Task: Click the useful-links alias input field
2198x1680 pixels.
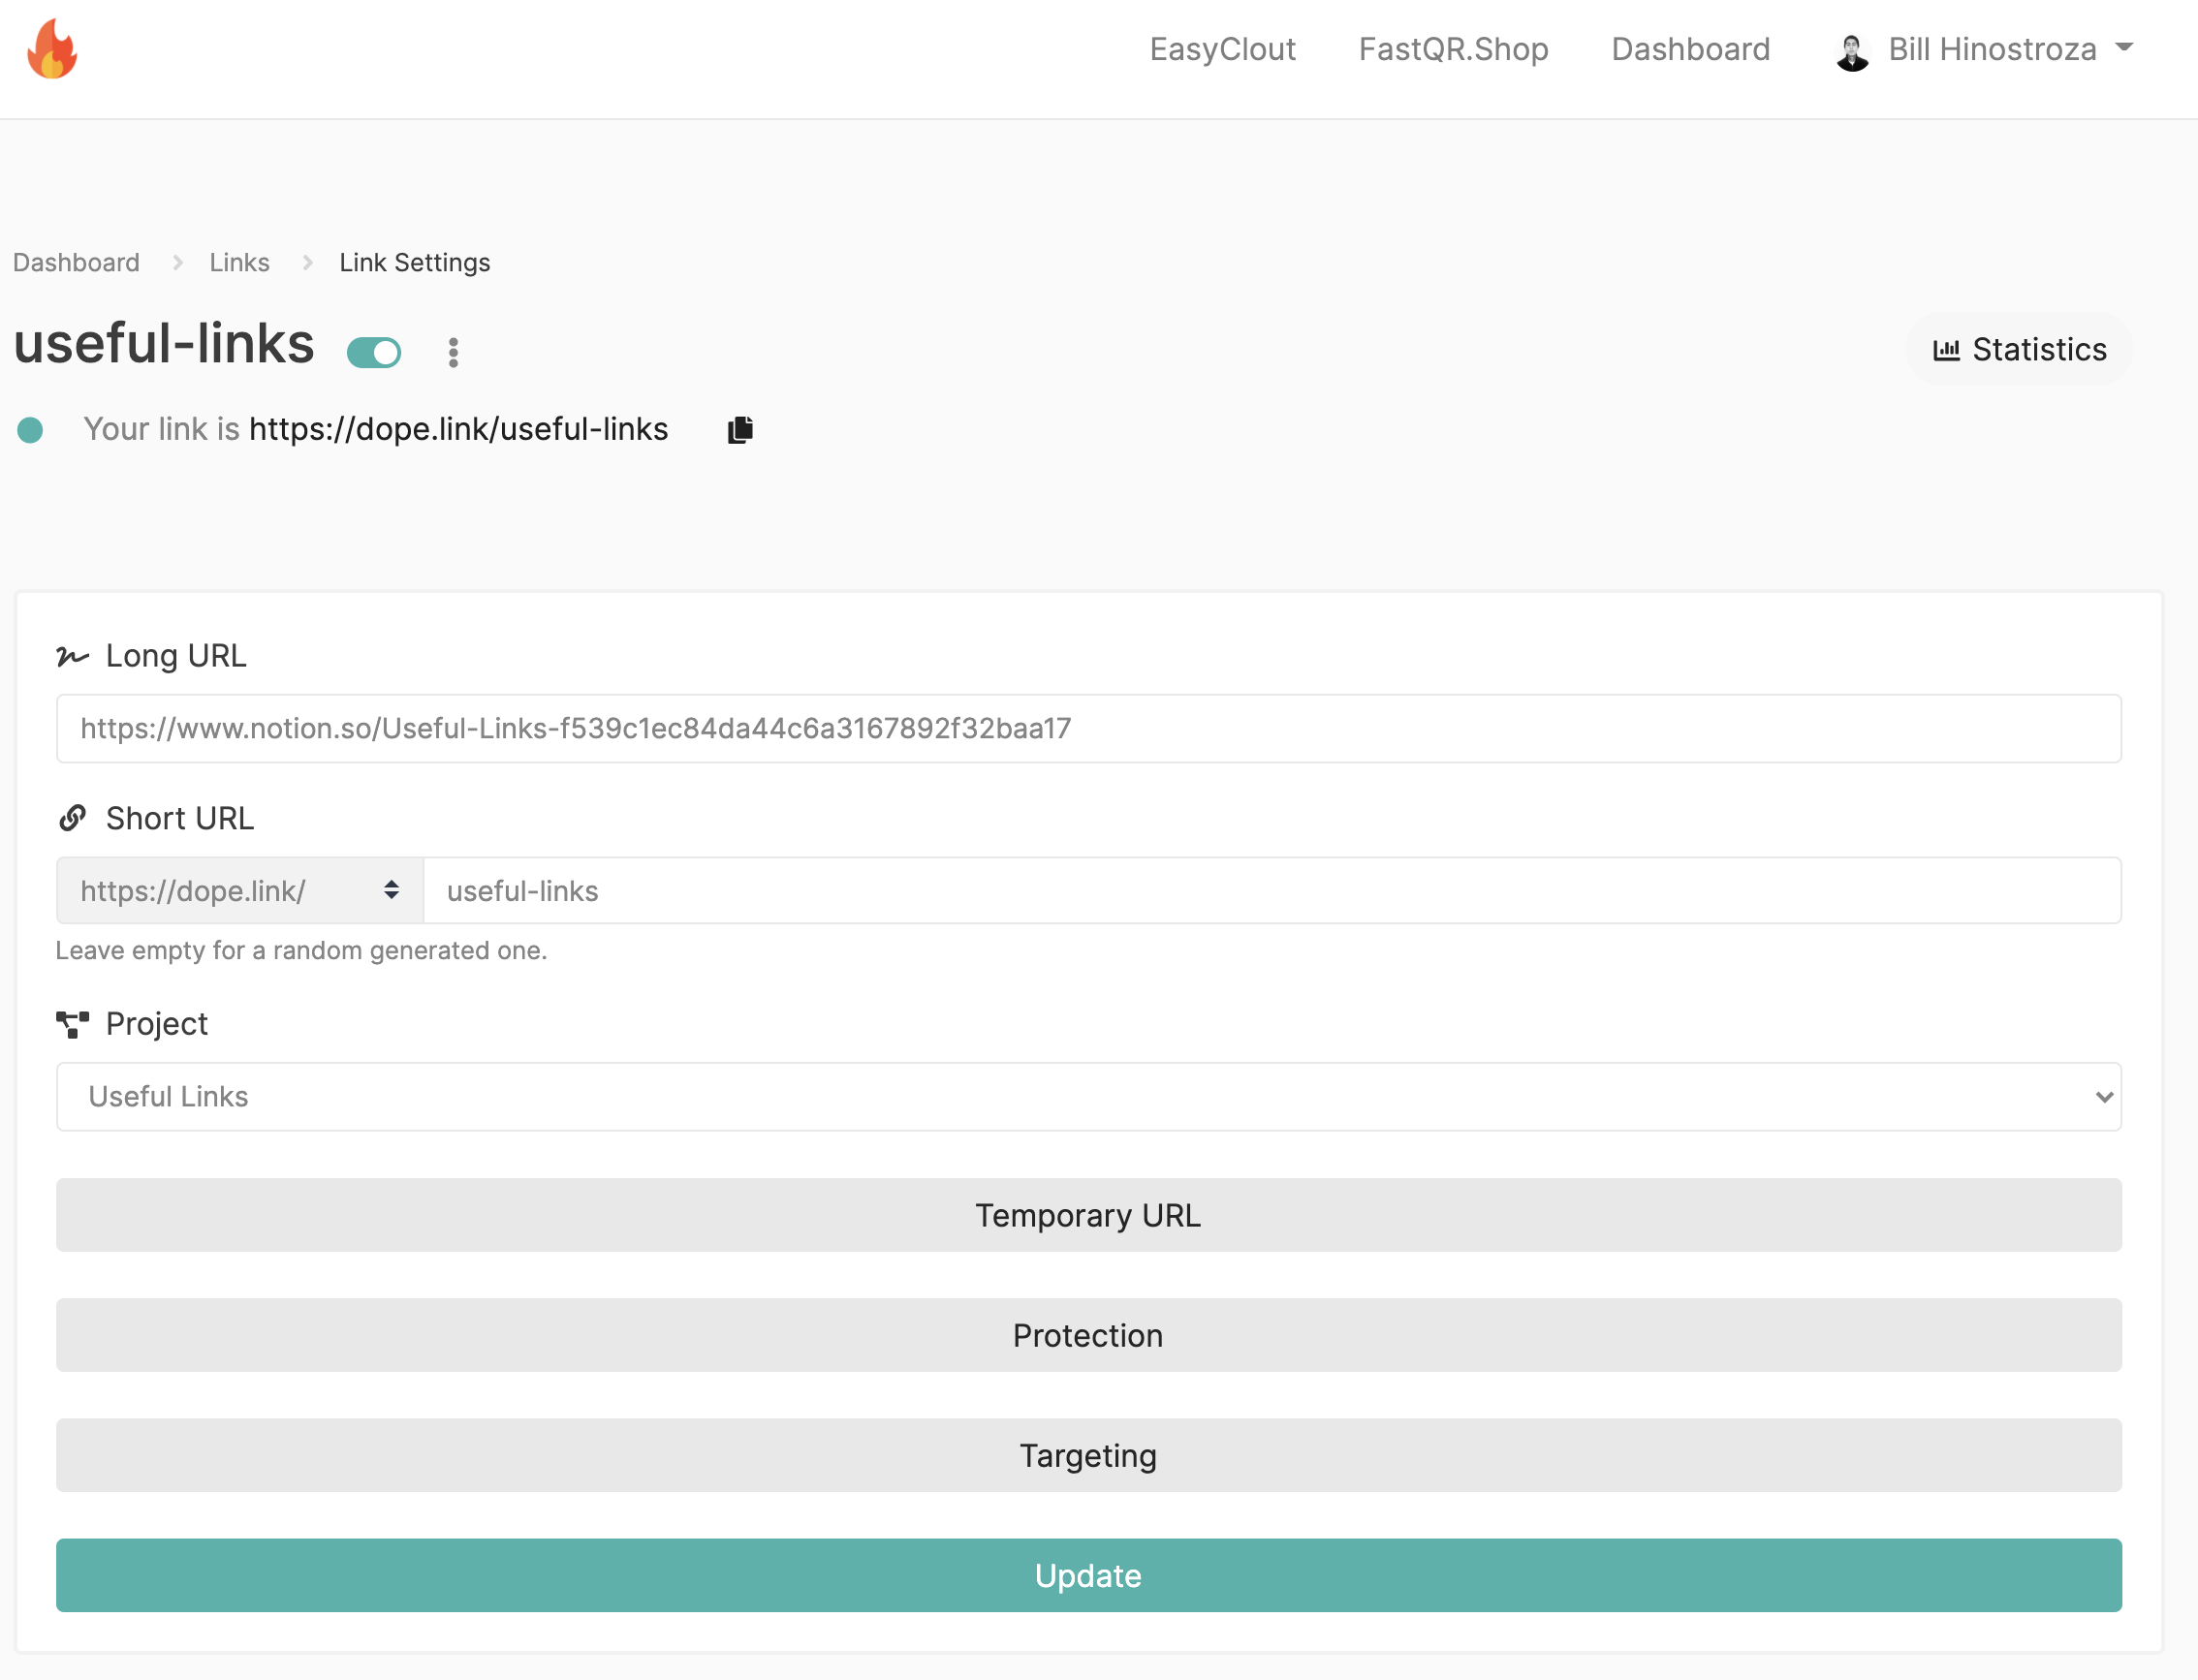Action: click(1272, 890)
